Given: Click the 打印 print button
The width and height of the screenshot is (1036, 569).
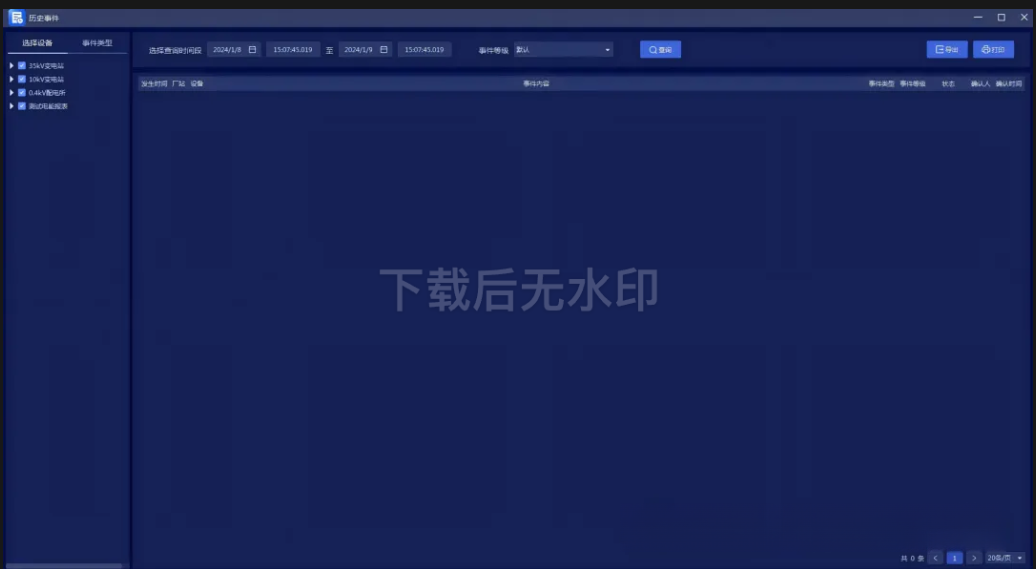Looking at the screenshot, I should pyautogui.click(x=993, y=49).
